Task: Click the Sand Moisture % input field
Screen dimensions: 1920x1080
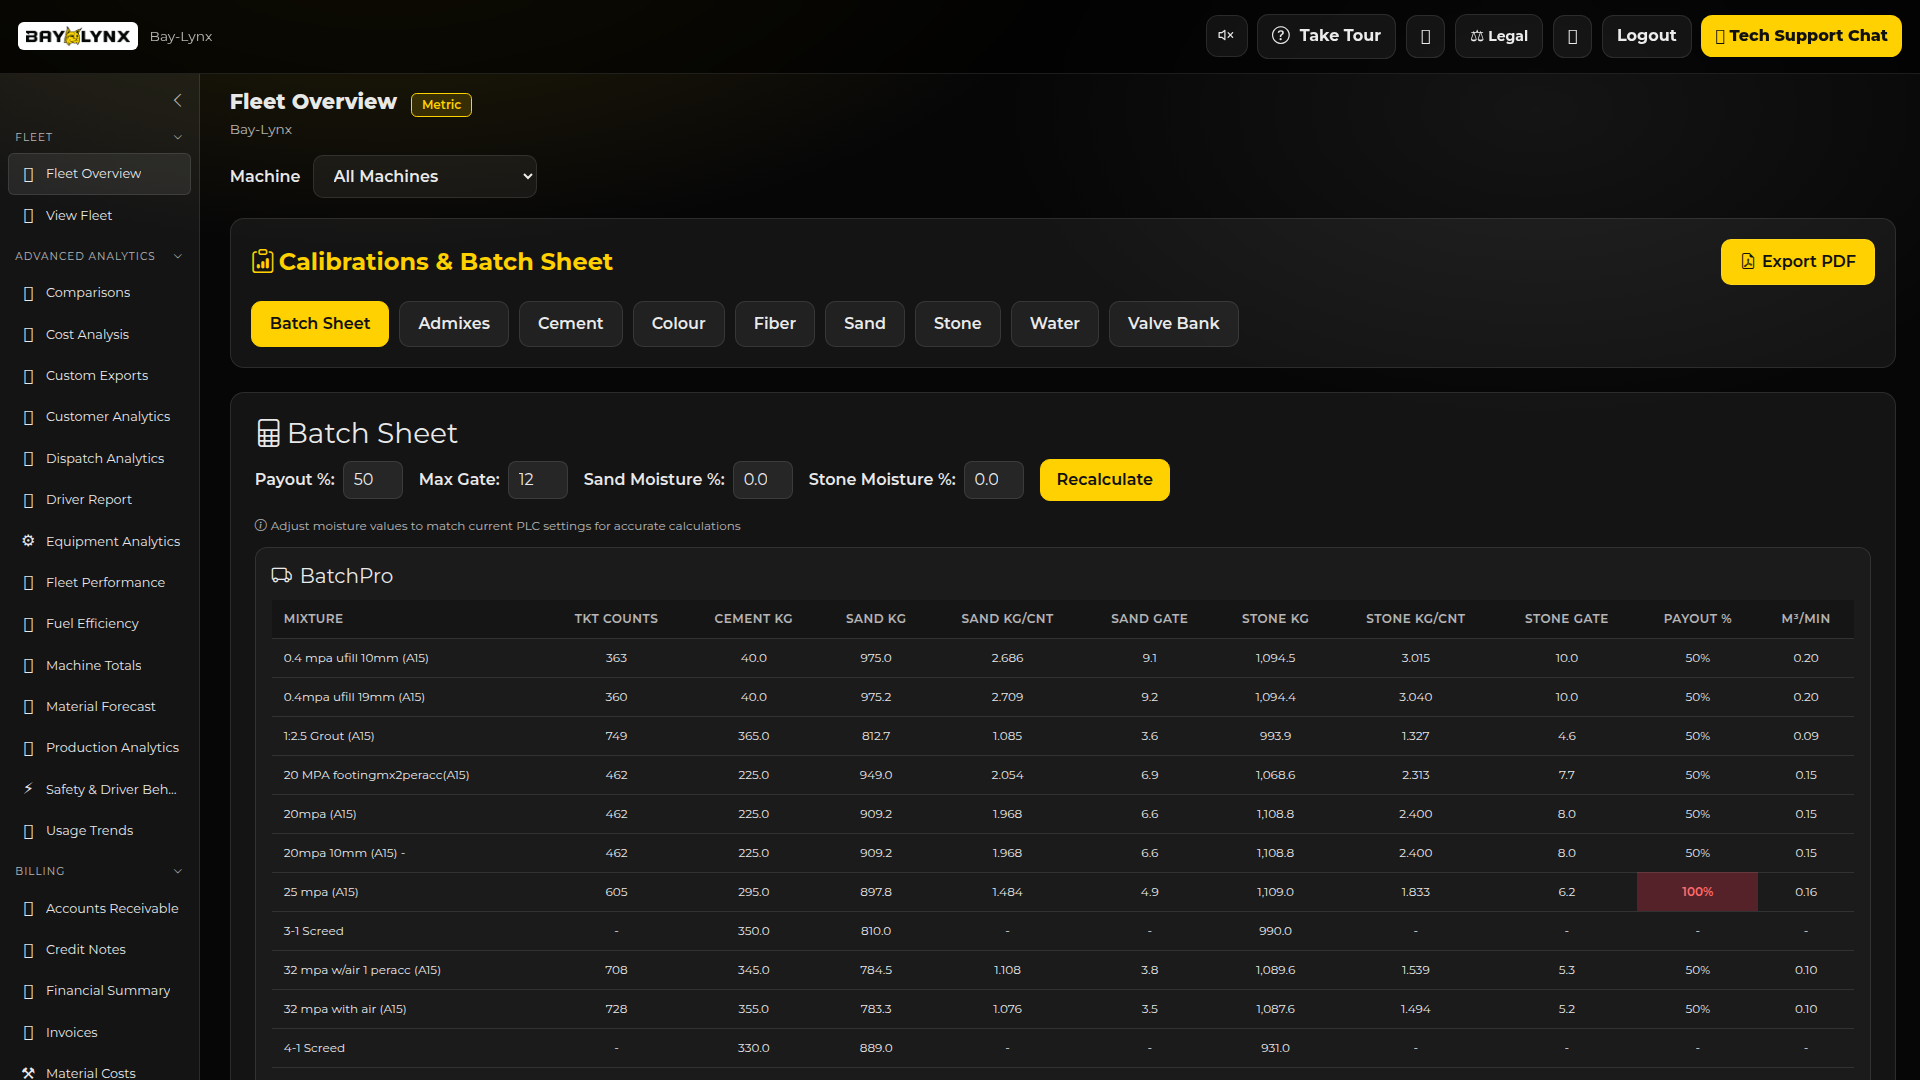Action: click(x=762, y=479)
